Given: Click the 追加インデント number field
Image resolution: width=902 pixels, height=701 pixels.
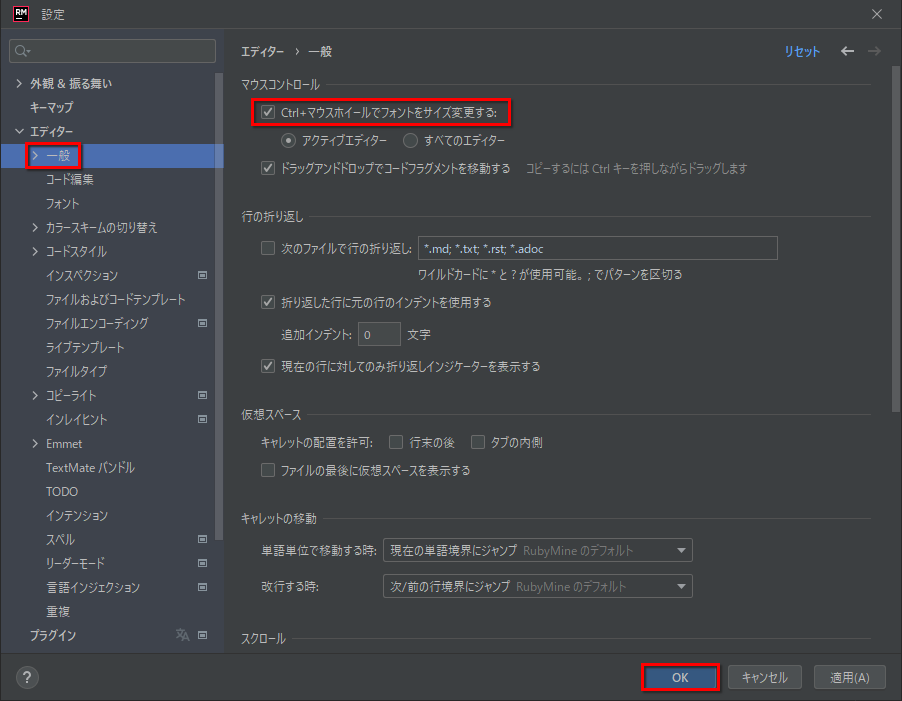Looking at the screenshot, I should click(x=379, y=334).
